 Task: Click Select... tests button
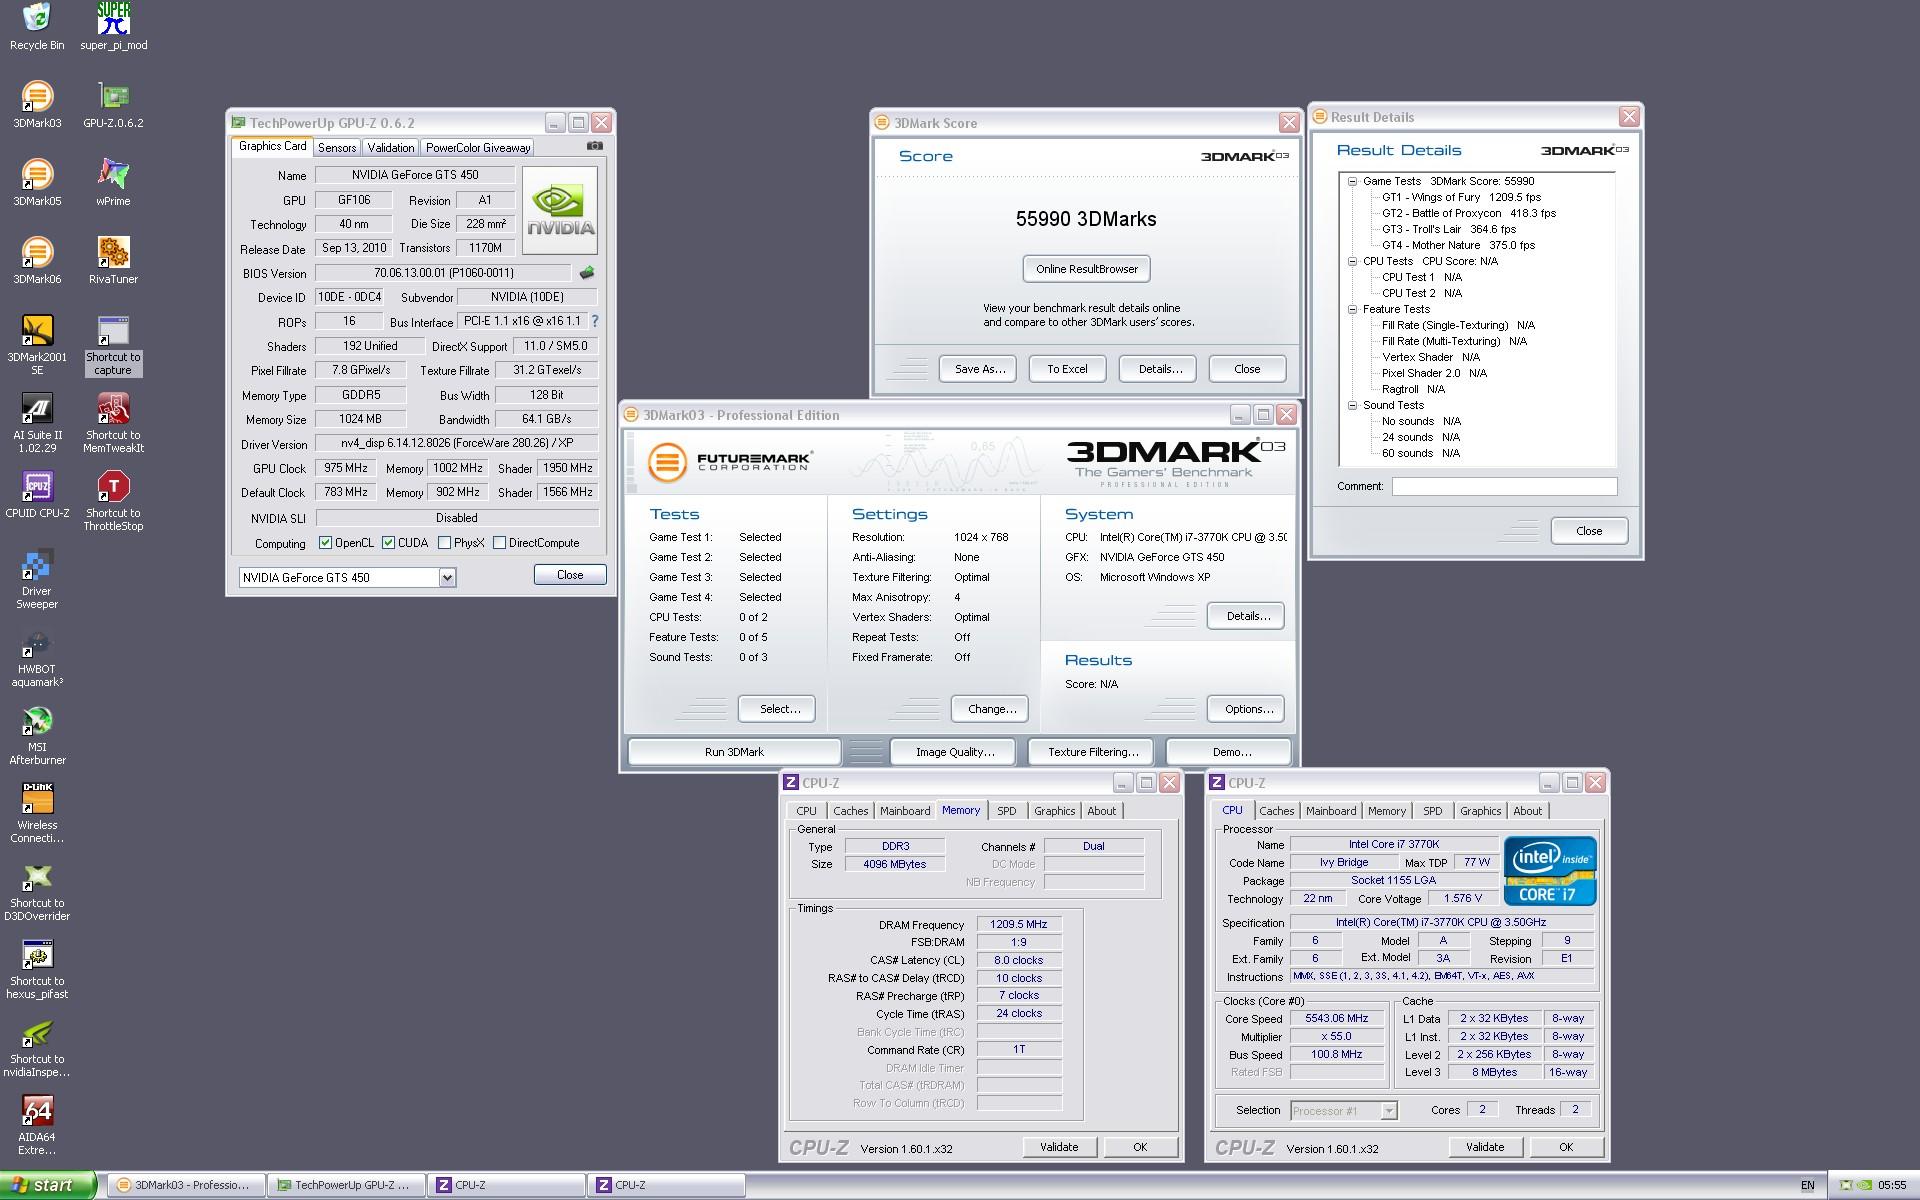779,709
